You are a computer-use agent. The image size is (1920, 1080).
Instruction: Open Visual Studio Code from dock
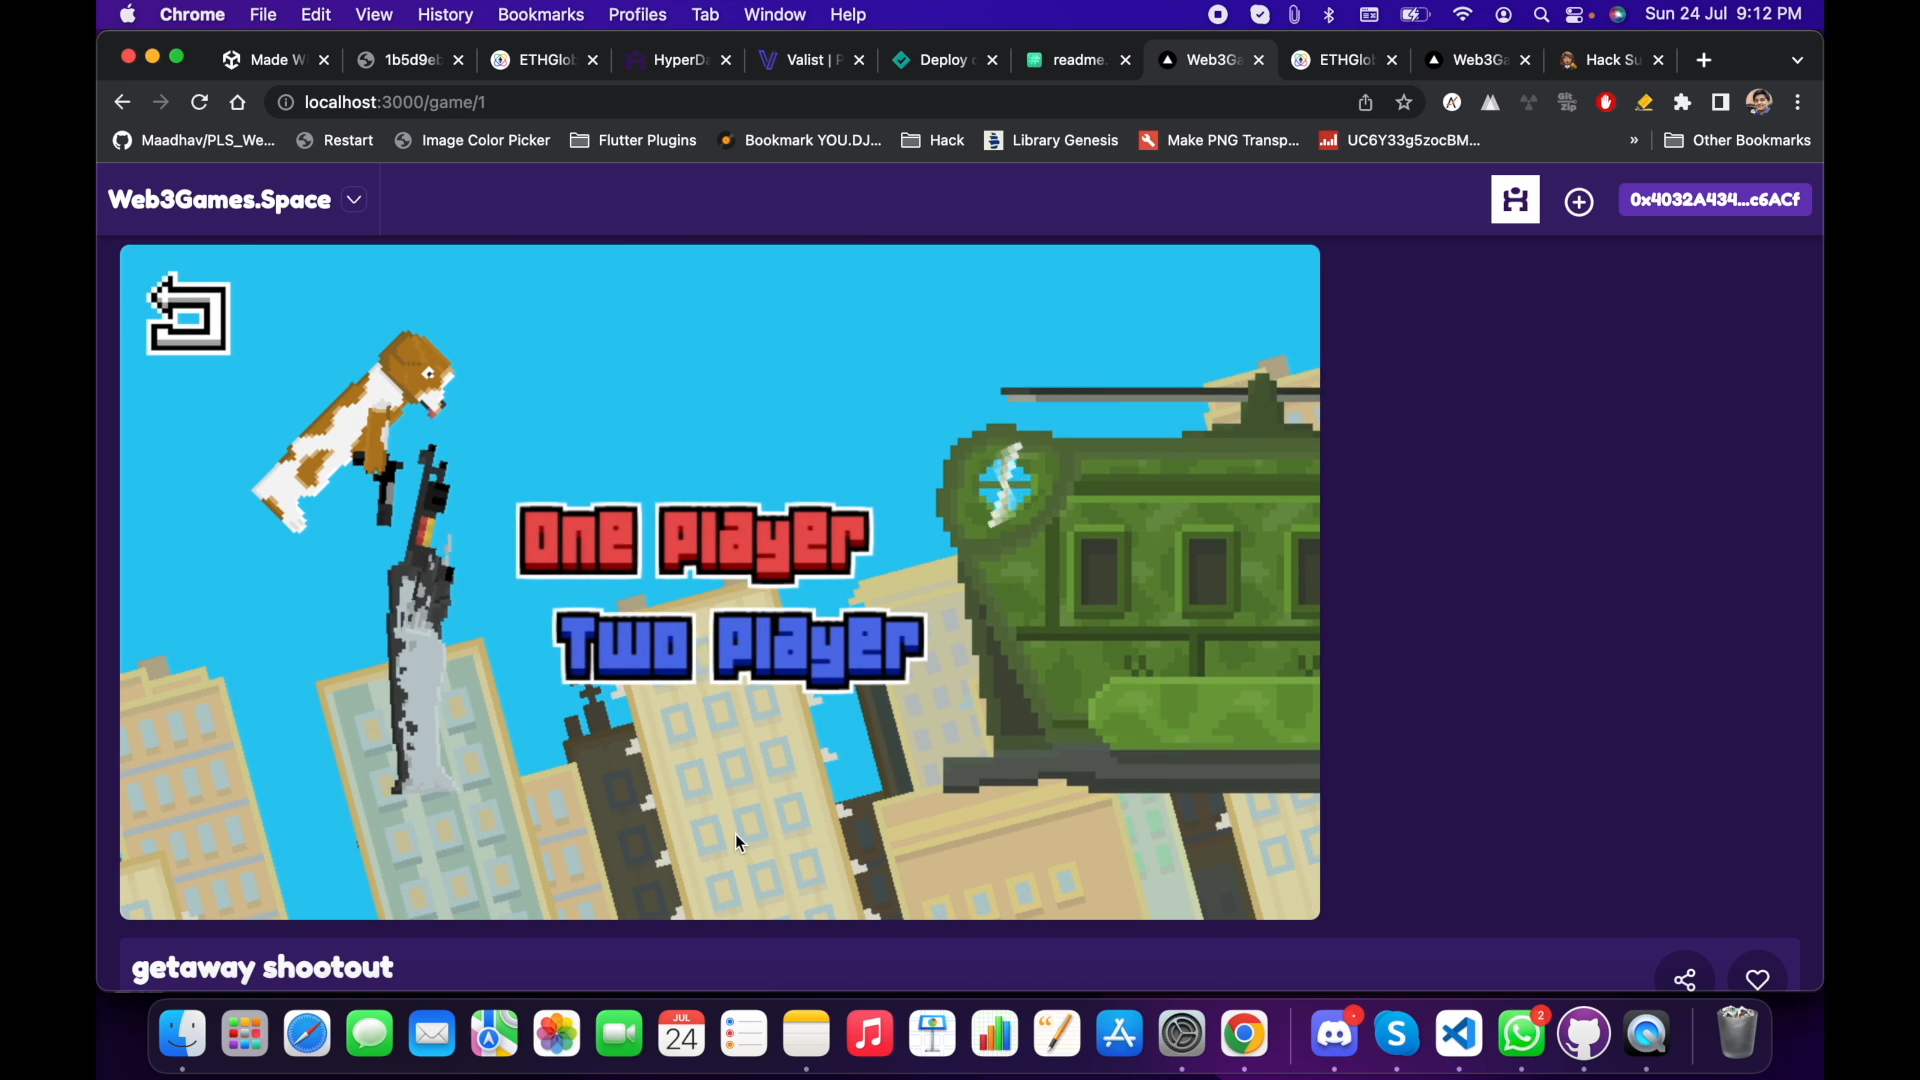(1460, 1034)
